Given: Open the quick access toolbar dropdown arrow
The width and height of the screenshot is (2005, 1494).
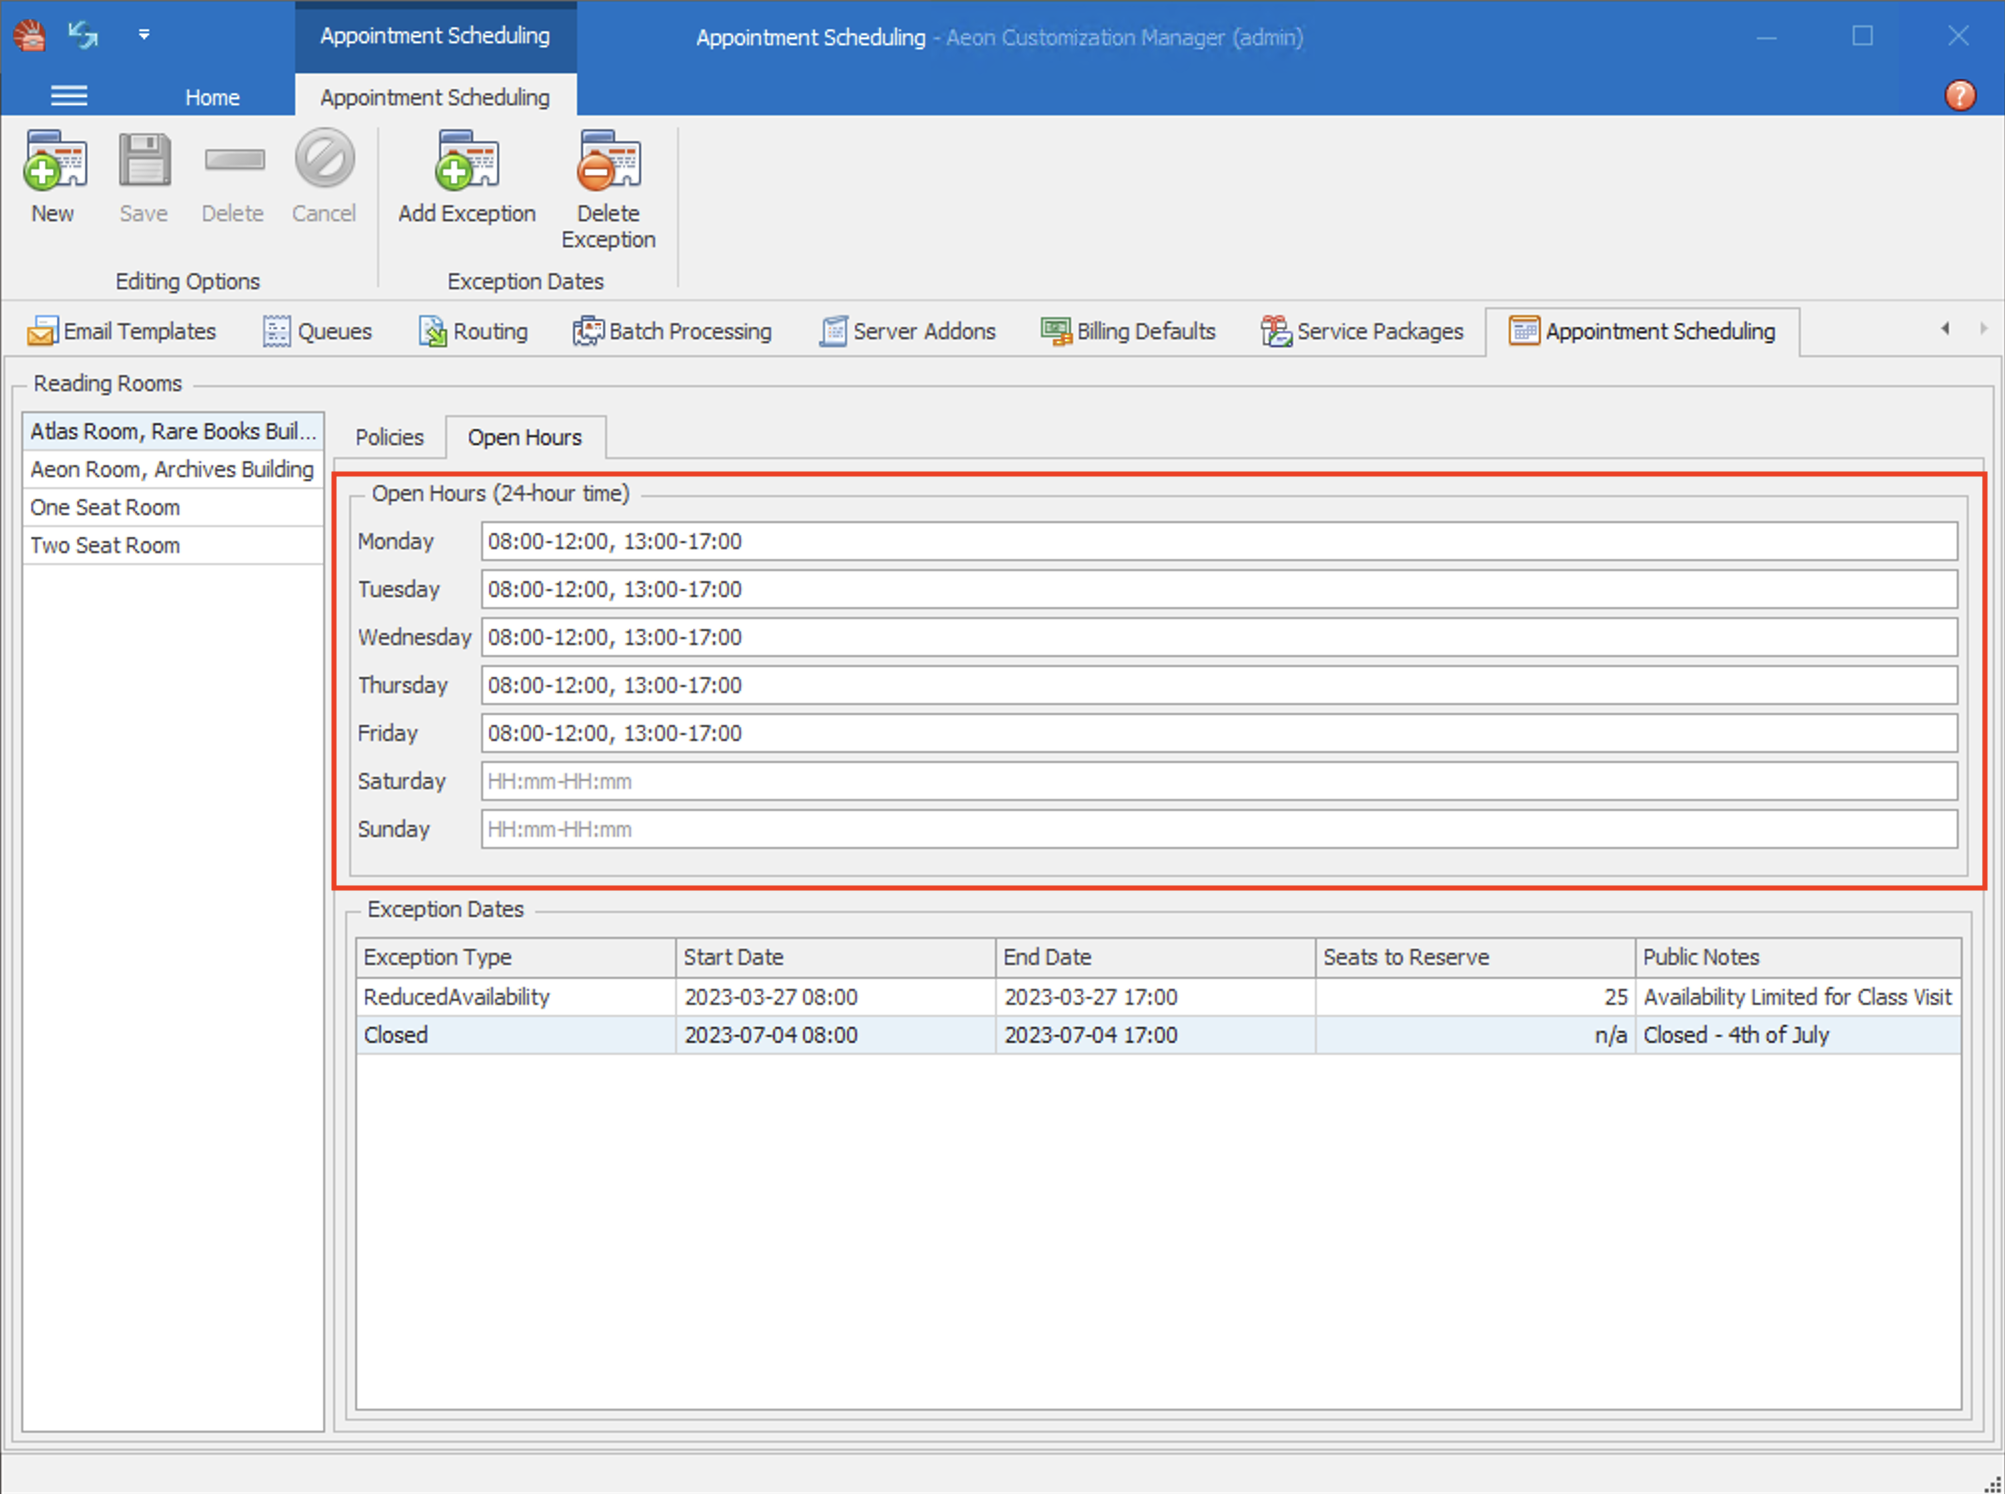Looking at the screenshot, I should click(x=144, y=35).
